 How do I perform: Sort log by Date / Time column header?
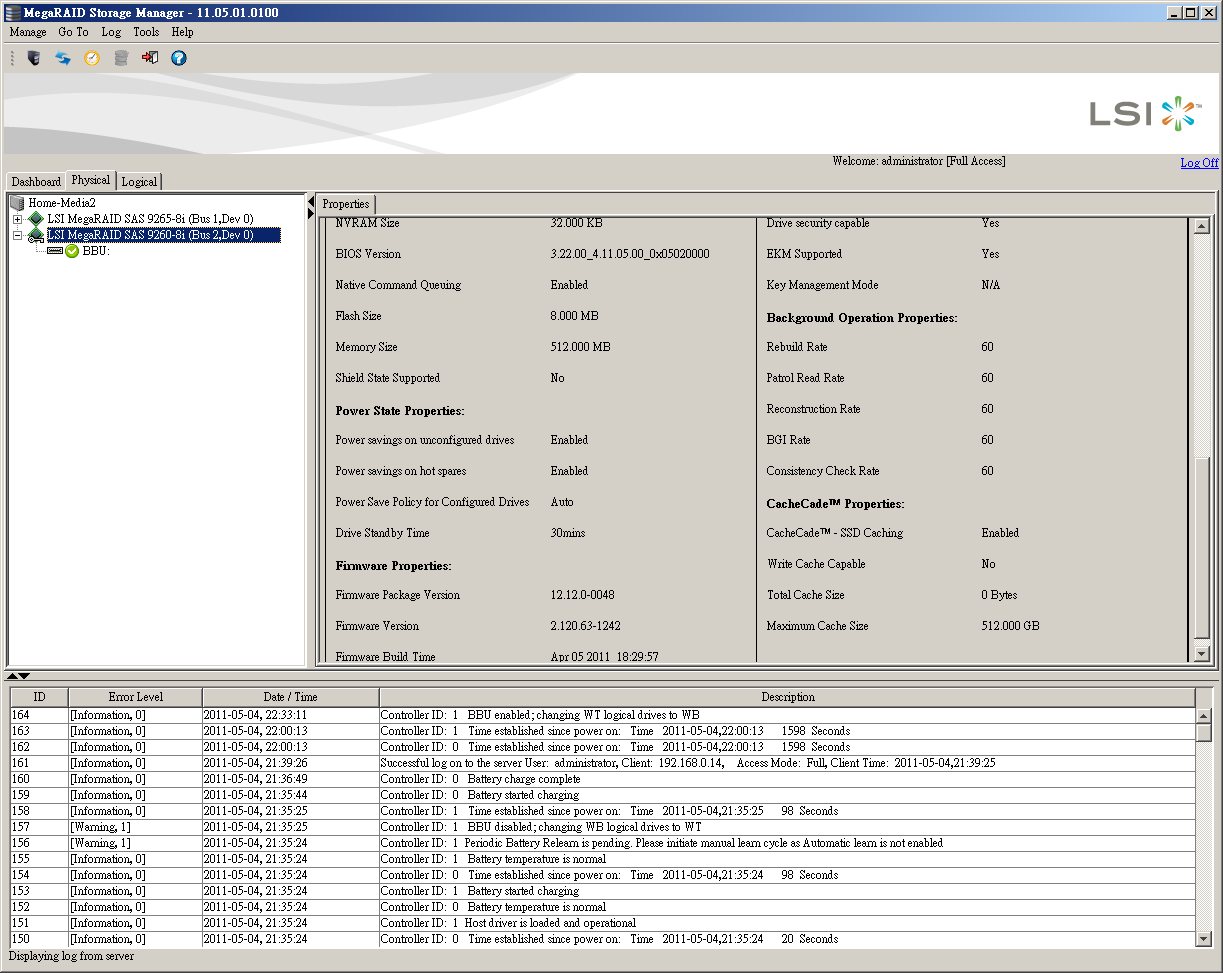290,697
